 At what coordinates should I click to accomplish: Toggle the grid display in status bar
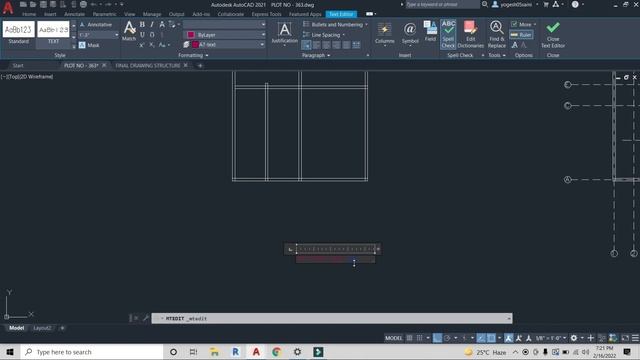pyautogui.click(x=409, y=338)
